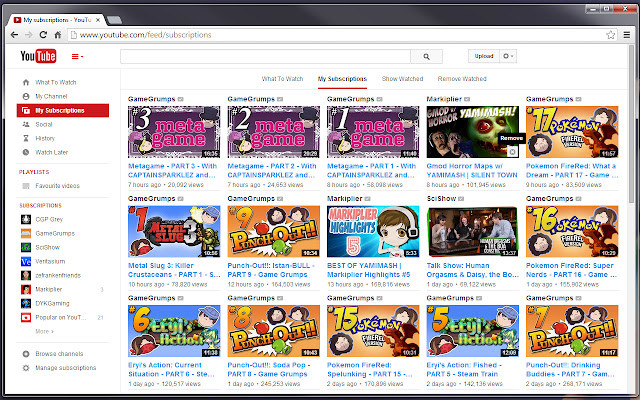Remove the Gmod Horror Maps video using X
This screenshot has height=400, width=640.
click(512, 149)
